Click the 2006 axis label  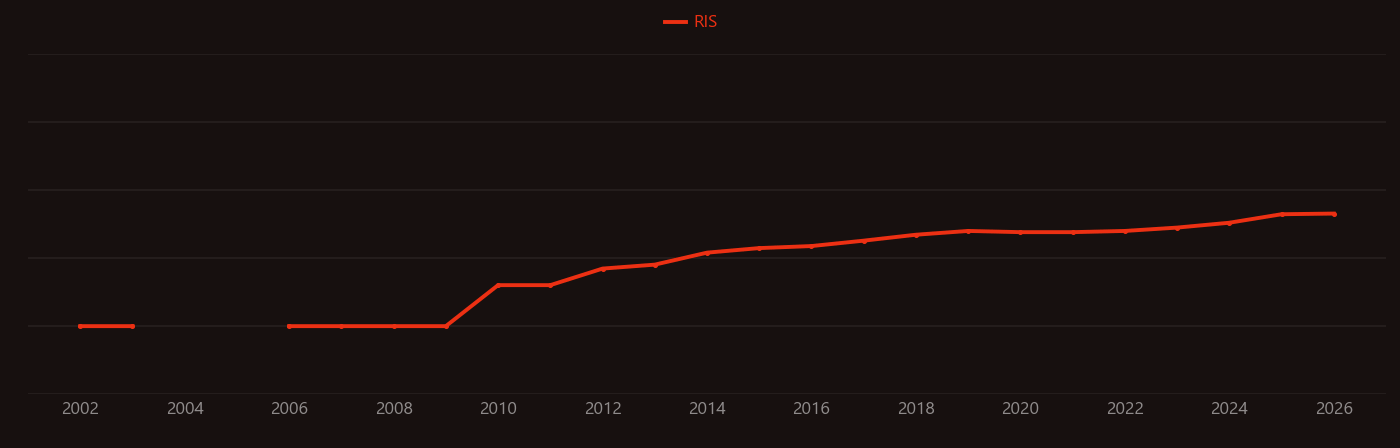(289, 409)
